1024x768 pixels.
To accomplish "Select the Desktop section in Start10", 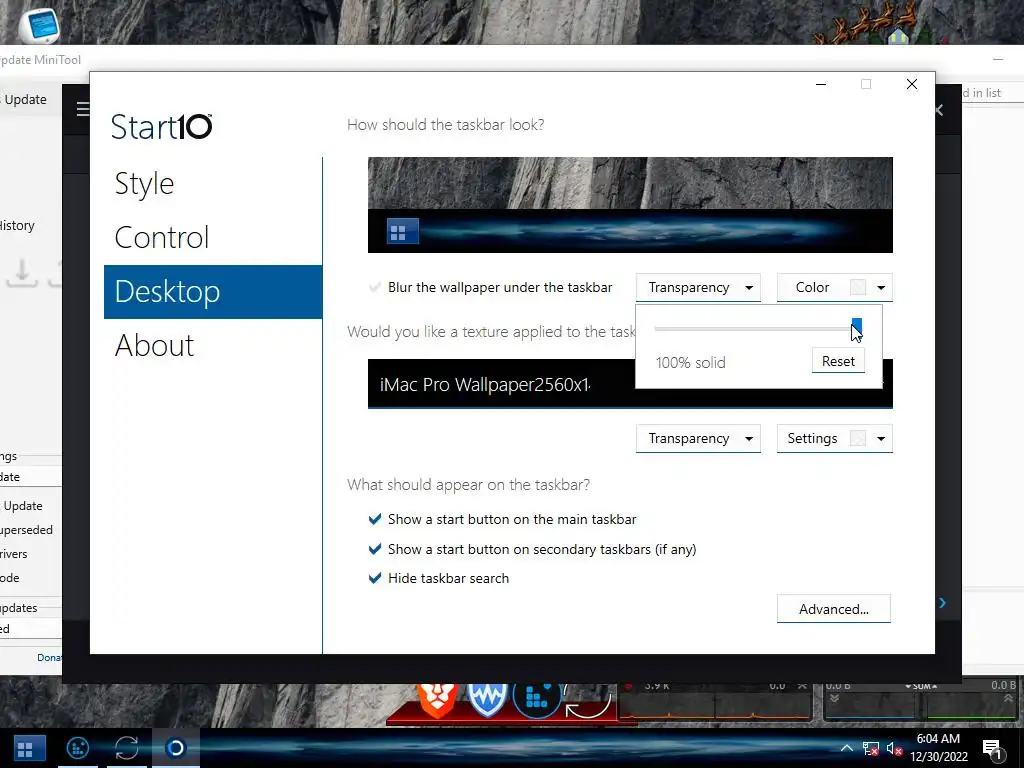I will coord(213,291).
